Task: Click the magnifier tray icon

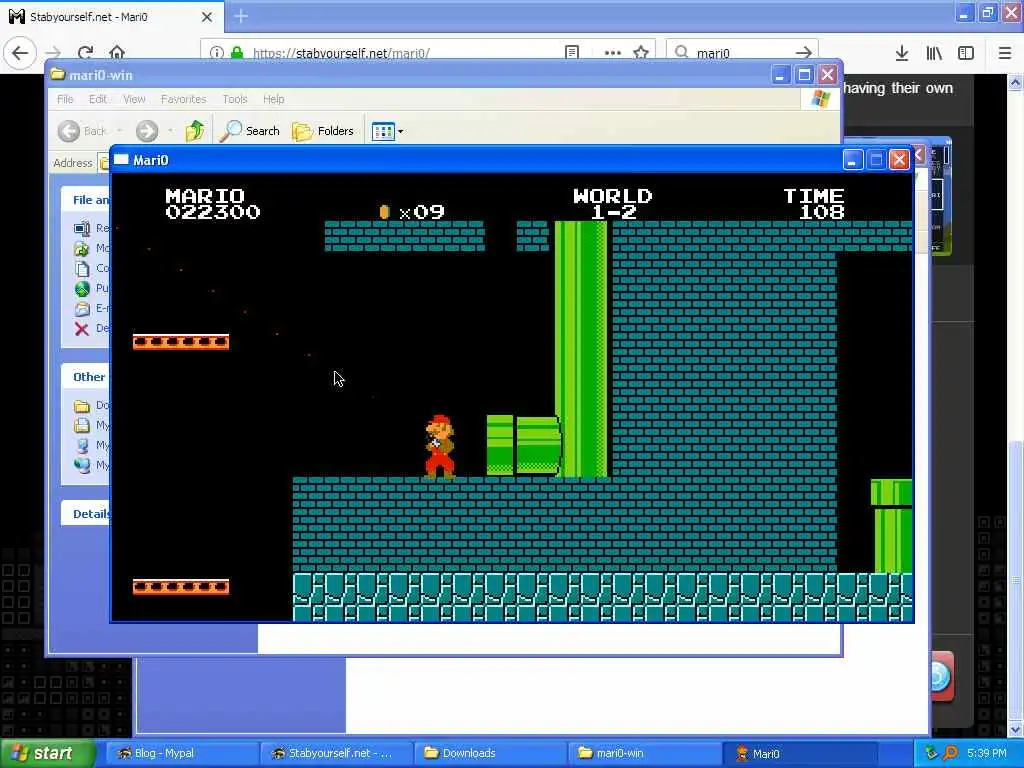Action: pos(950,753)
